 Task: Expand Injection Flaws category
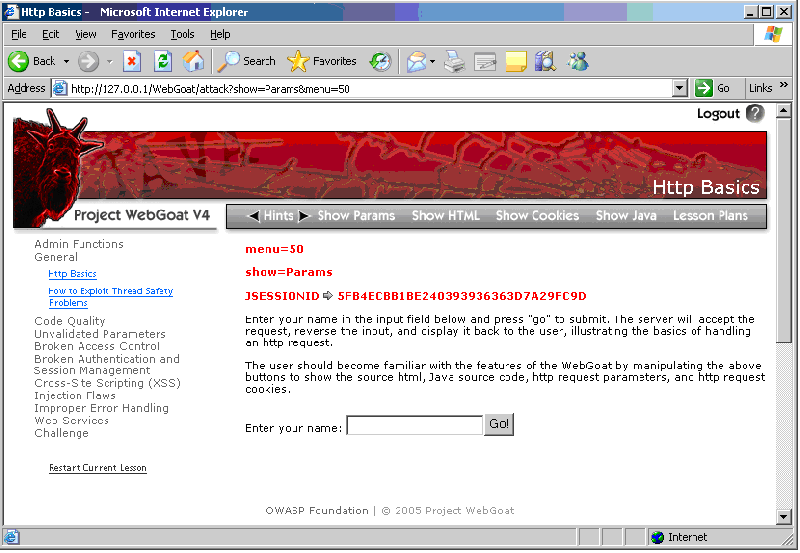click(75, 396)
